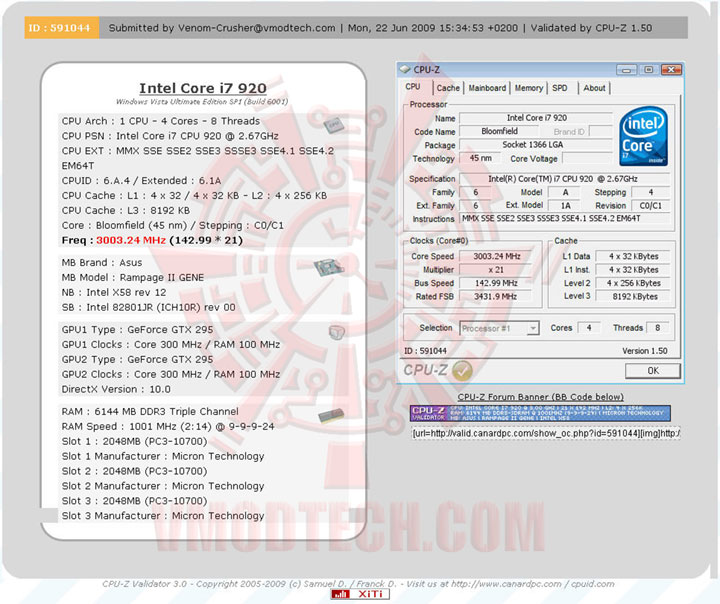Click the Technology value 45 nm
The image size is (720, 604).
(480, 158)
